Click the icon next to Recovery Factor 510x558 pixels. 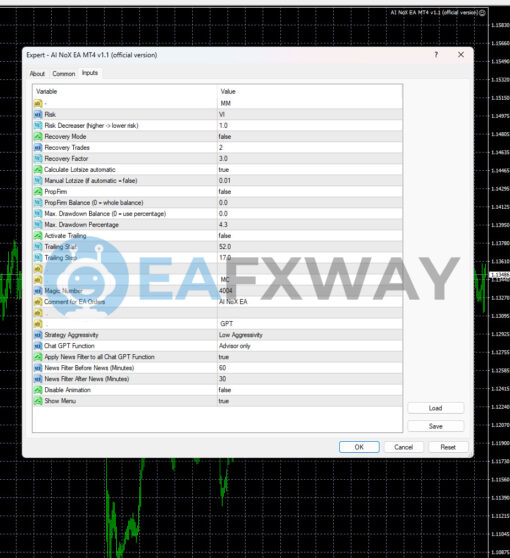coord(38,158)
